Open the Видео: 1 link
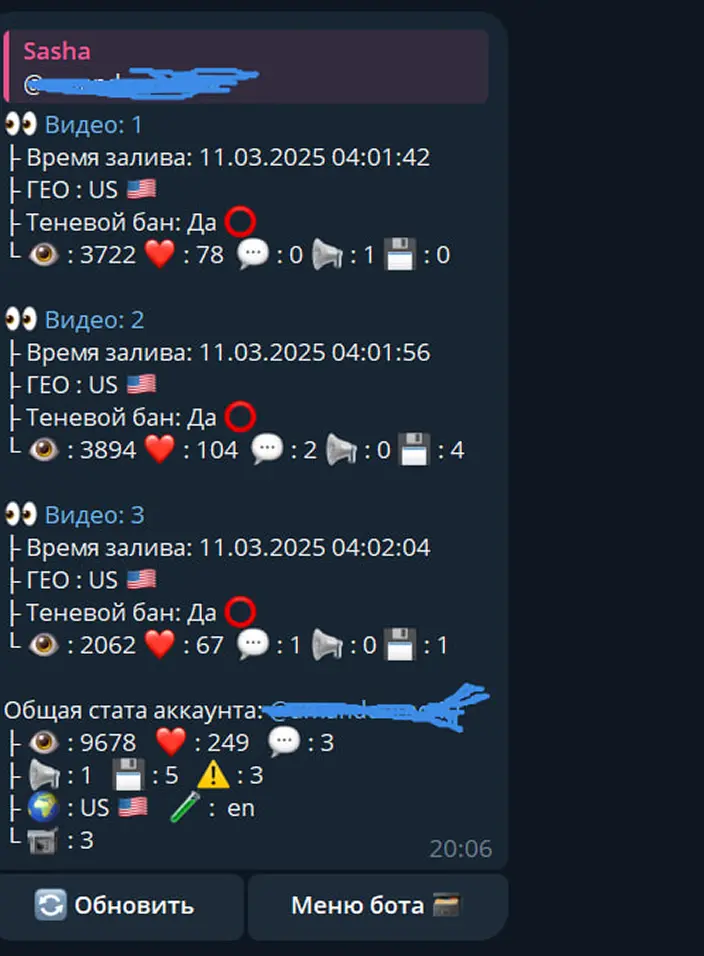 click(x=93, y=125)
